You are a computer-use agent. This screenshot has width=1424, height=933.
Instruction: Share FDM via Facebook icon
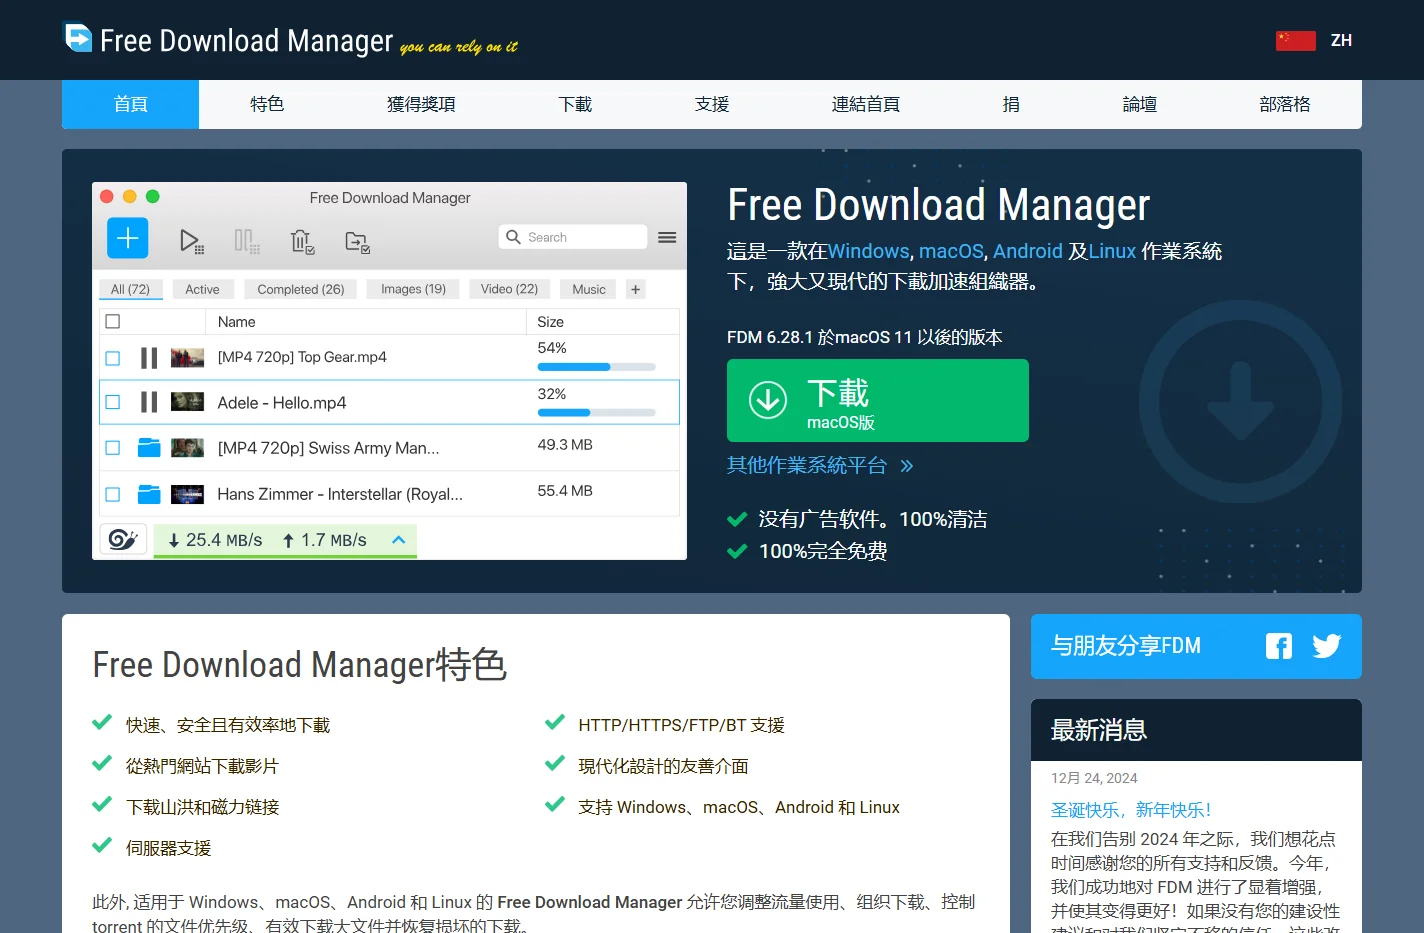pos(1279,646)
